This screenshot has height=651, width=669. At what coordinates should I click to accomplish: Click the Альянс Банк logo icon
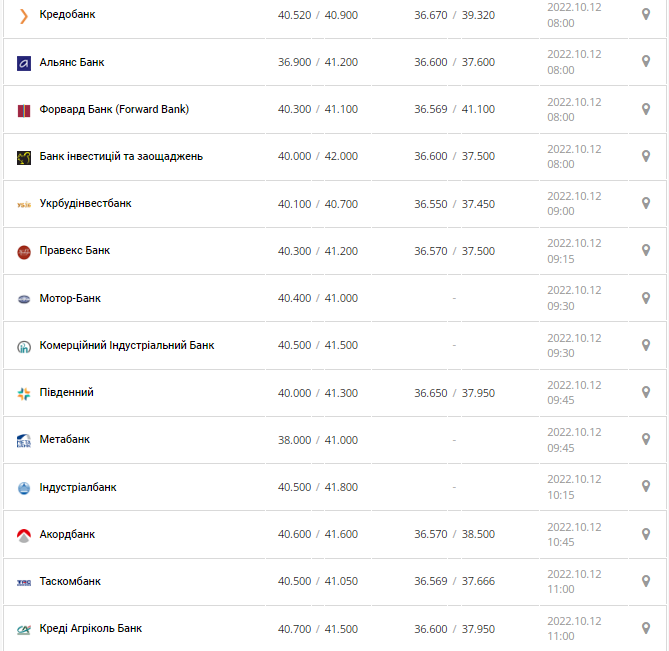pyautogui.click(x=24, y=64)
